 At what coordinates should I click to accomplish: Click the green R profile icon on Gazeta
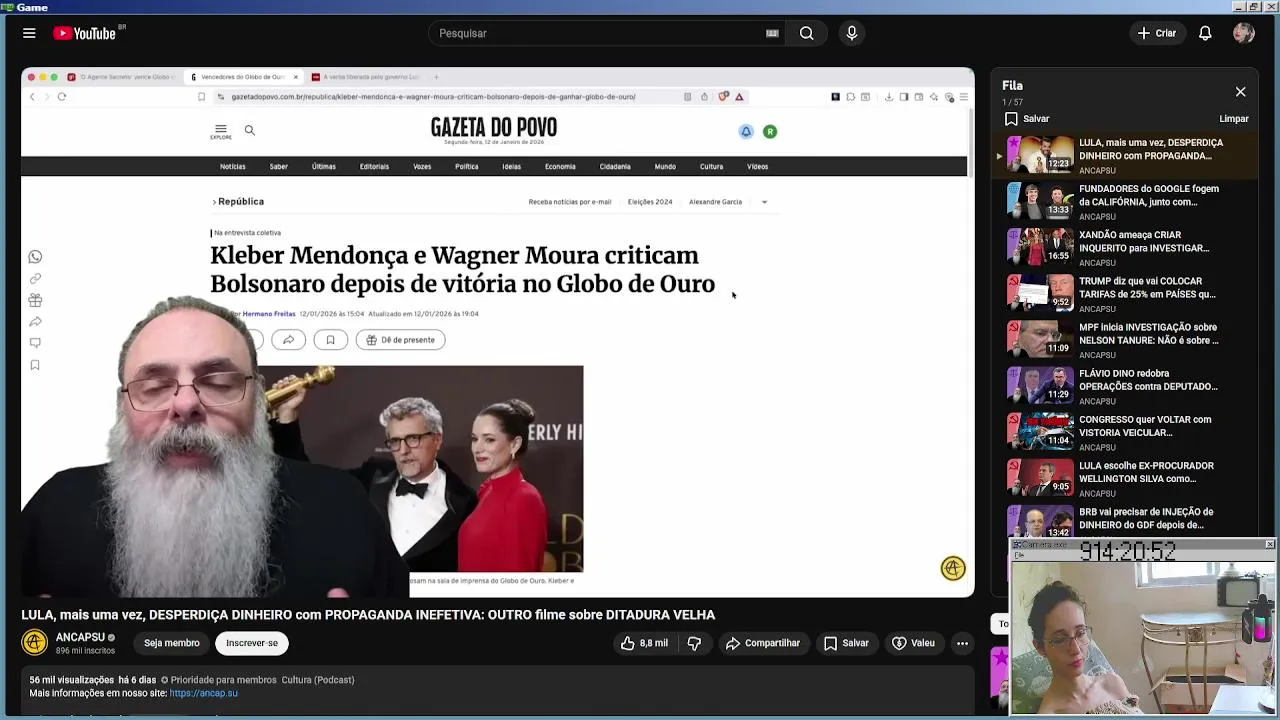(770, 132)
